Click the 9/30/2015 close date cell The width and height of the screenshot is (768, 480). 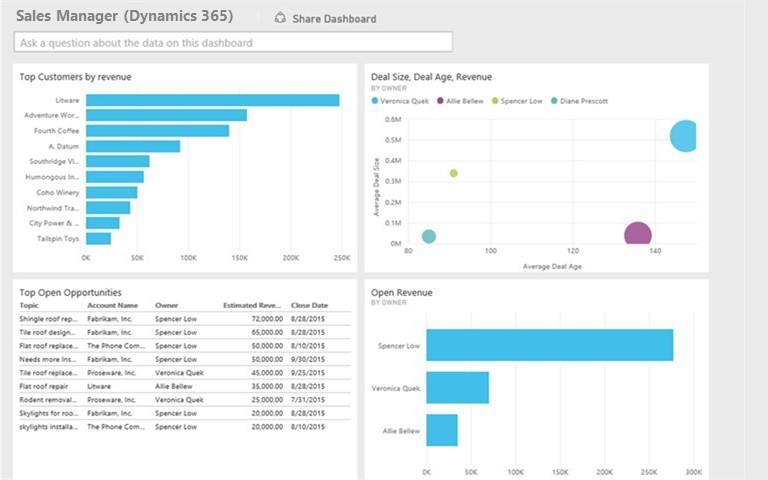(308, 359)
